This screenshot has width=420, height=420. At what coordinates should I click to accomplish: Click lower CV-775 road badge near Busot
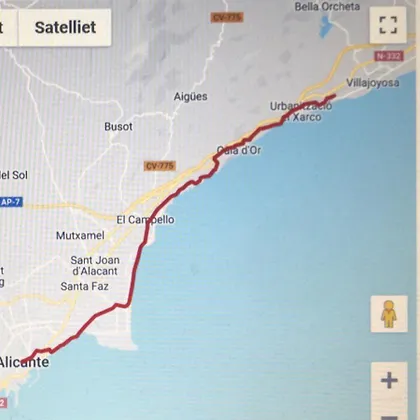pyautogui.click(x=160, y=166)
